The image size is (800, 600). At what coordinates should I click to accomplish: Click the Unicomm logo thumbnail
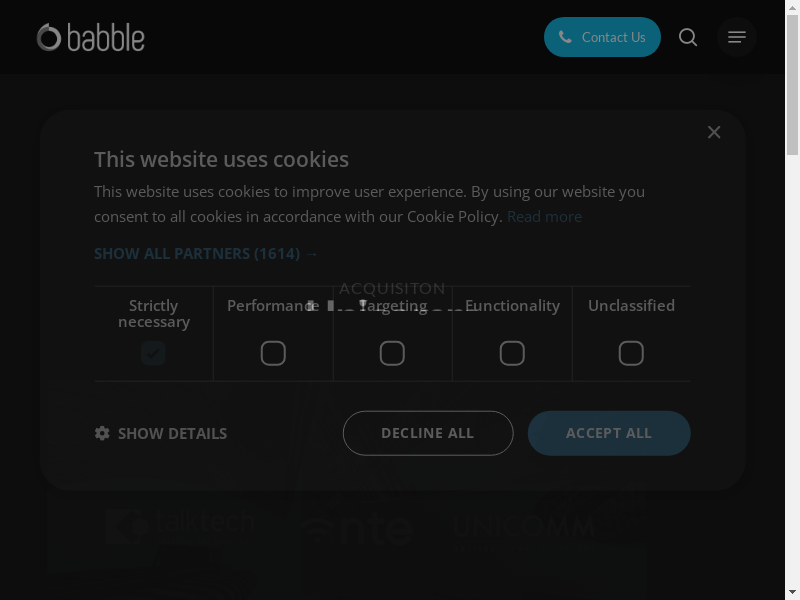(523, 528)
